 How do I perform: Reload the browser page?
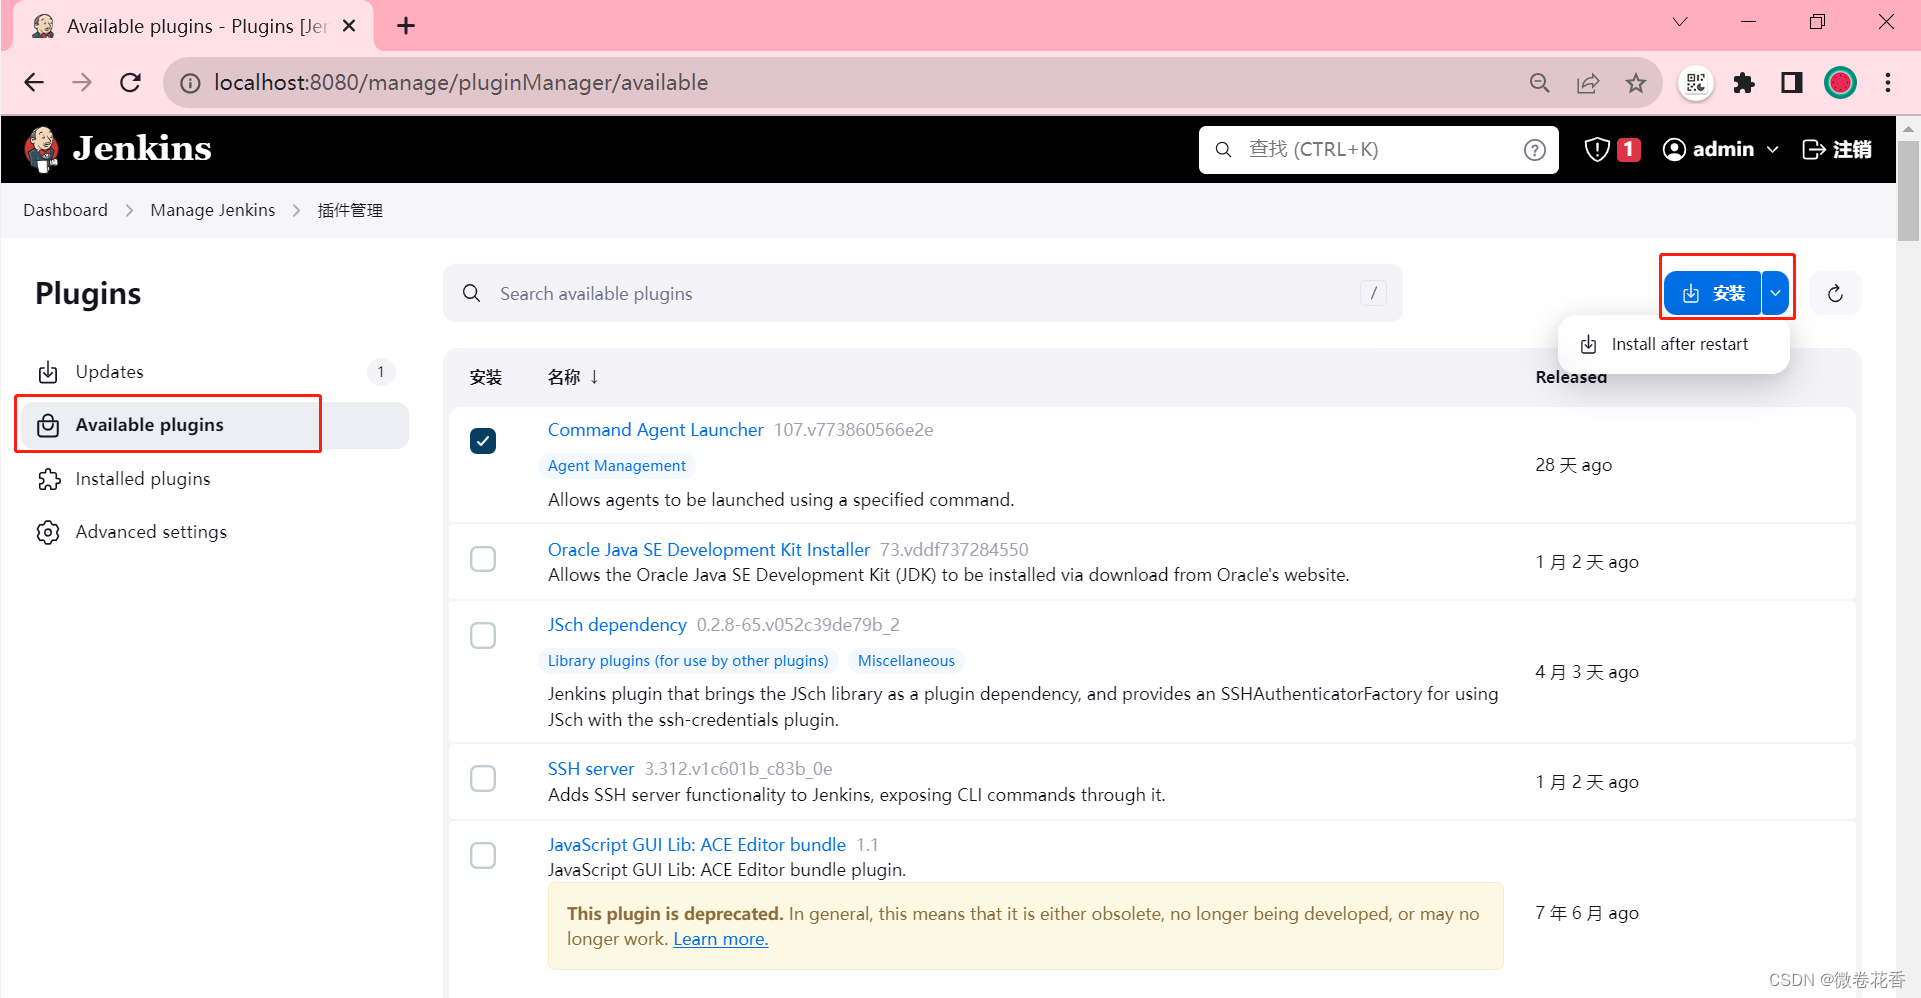coord(130,82)
